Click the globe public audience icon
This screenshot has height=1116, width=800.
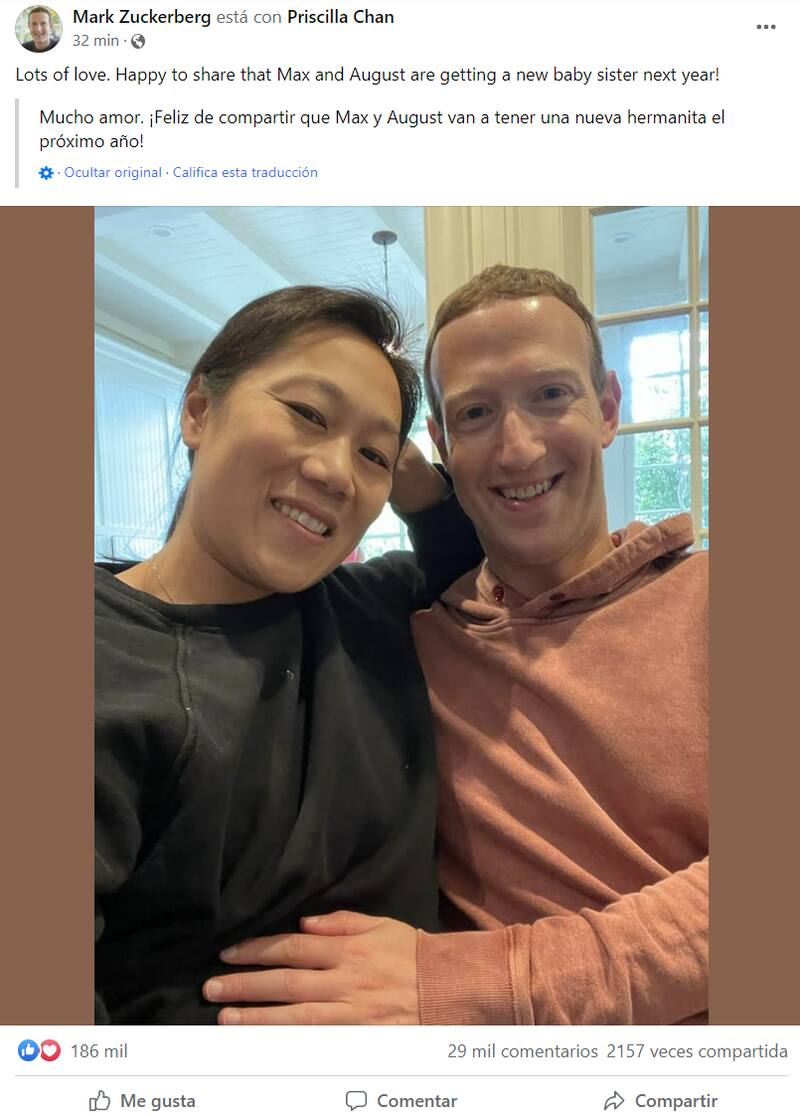(138, 41)
